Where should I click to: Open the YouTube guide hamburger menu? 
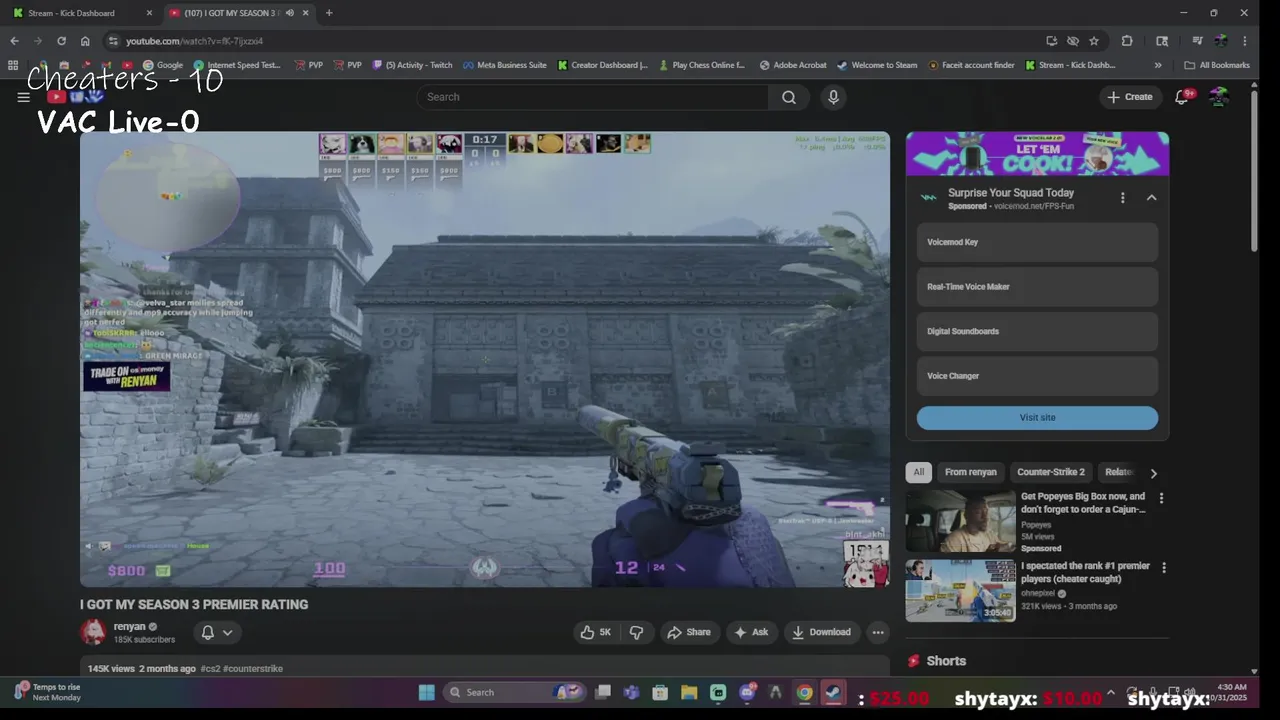tap(23, 97)
